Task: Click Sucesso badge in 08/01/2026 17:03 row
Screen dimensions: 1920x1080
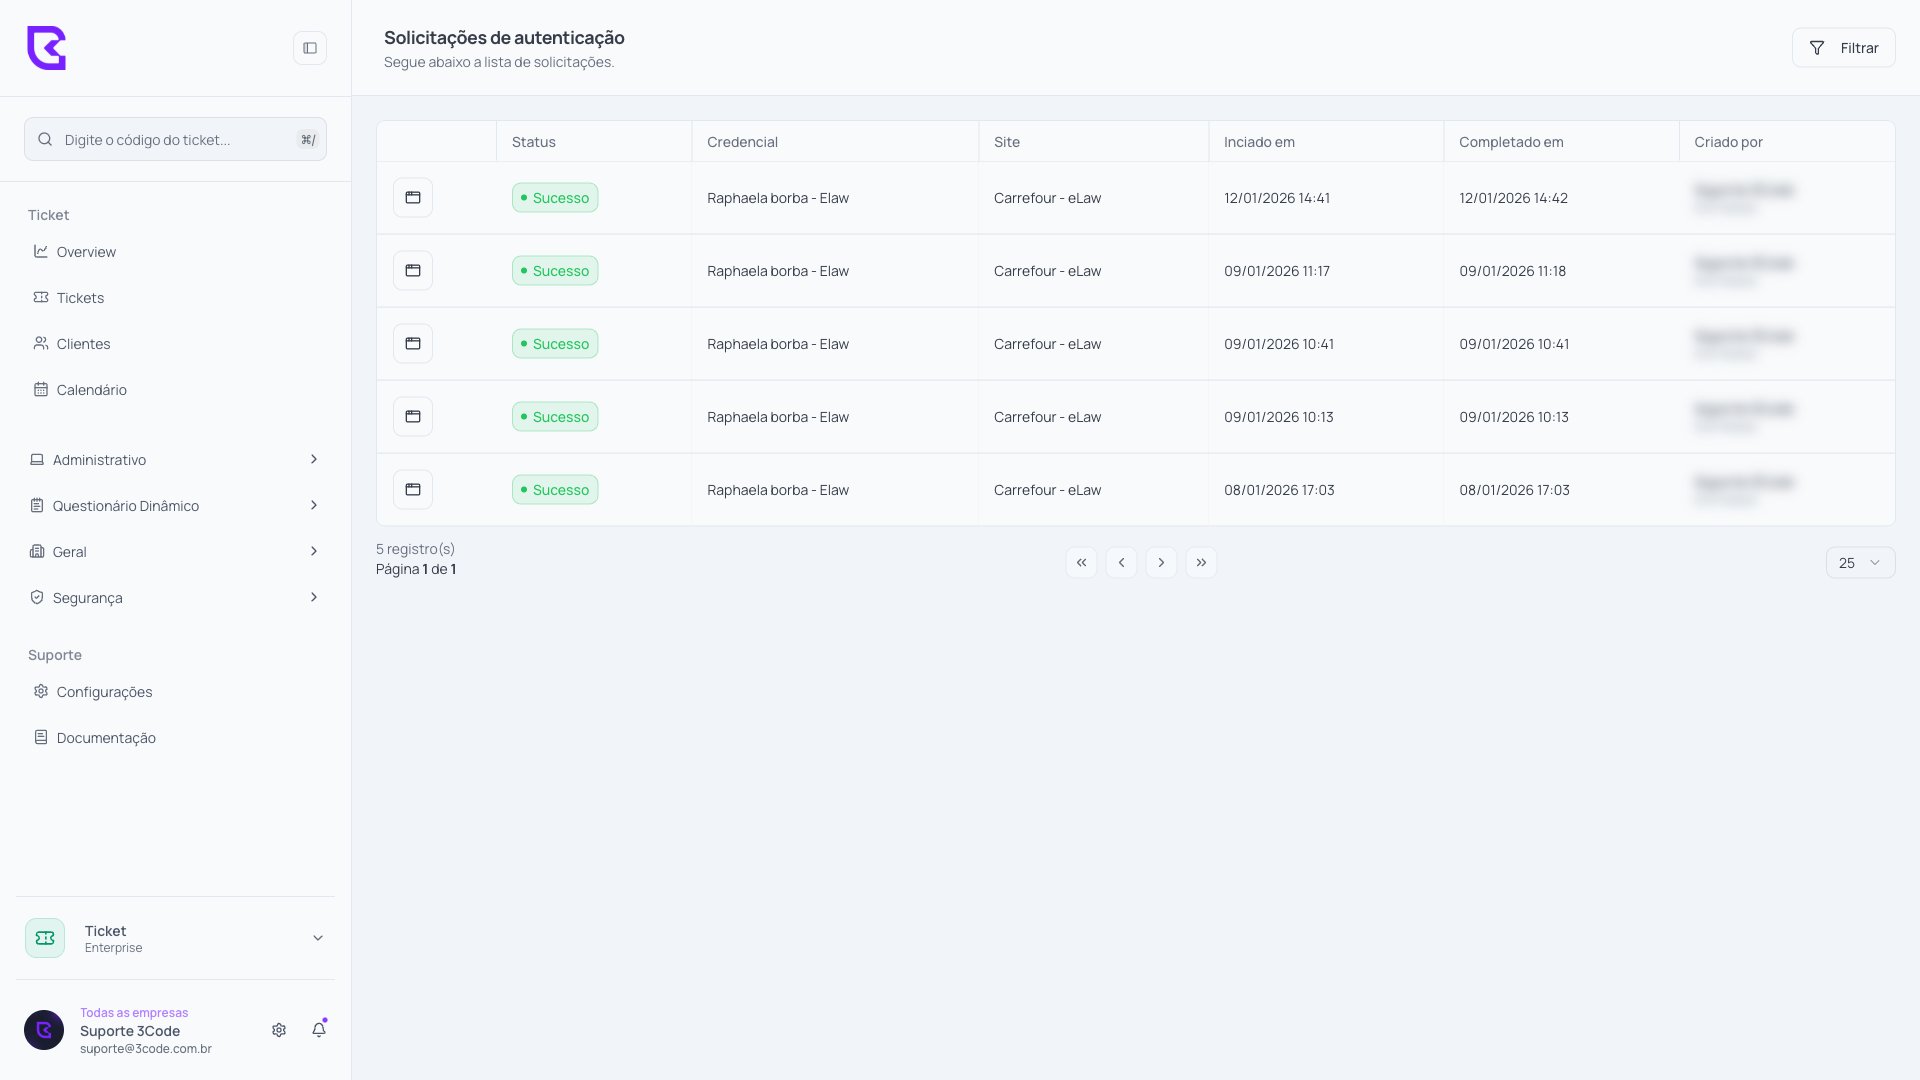Action: [x=555, y=490]
